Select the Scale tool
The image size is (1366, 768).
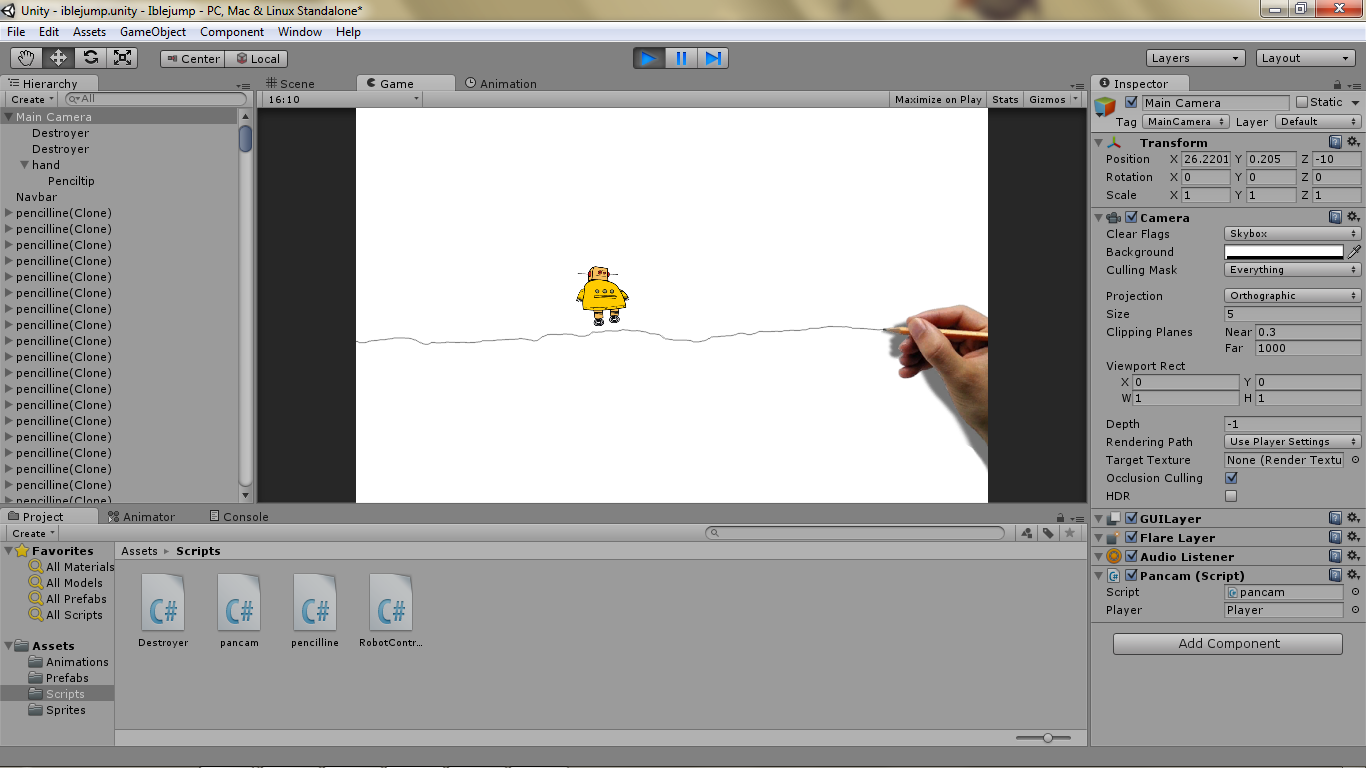click(122, 57)
